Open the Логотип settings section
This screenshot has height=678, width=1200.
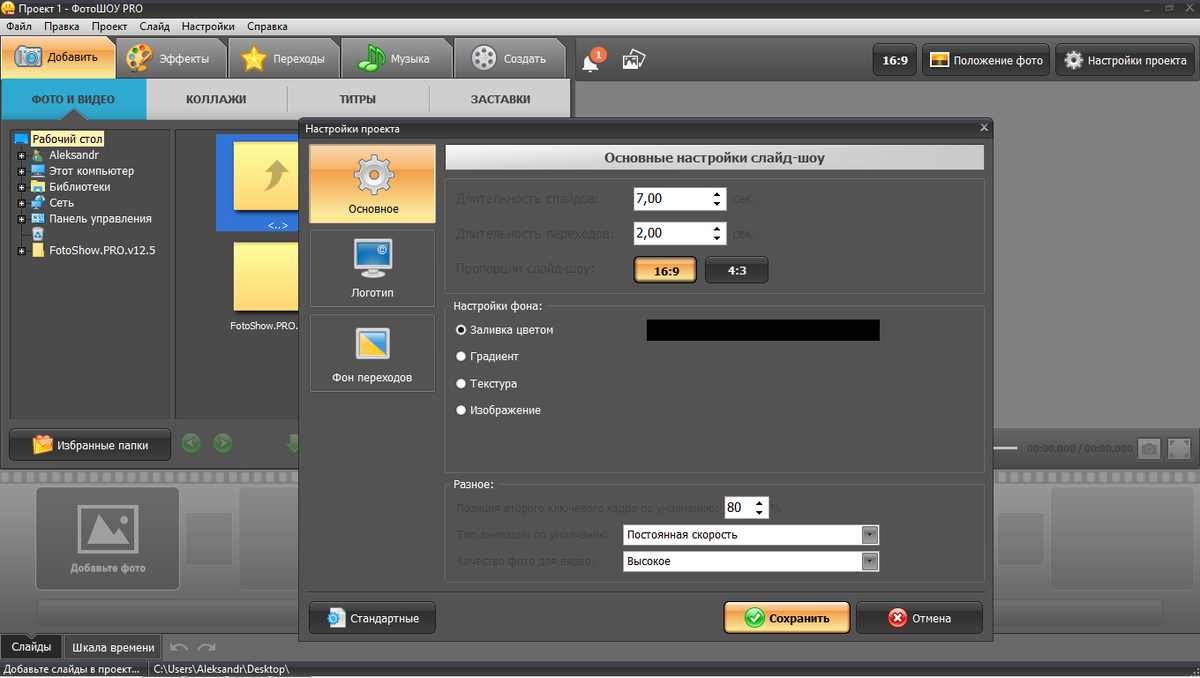(x=373, y=268)
